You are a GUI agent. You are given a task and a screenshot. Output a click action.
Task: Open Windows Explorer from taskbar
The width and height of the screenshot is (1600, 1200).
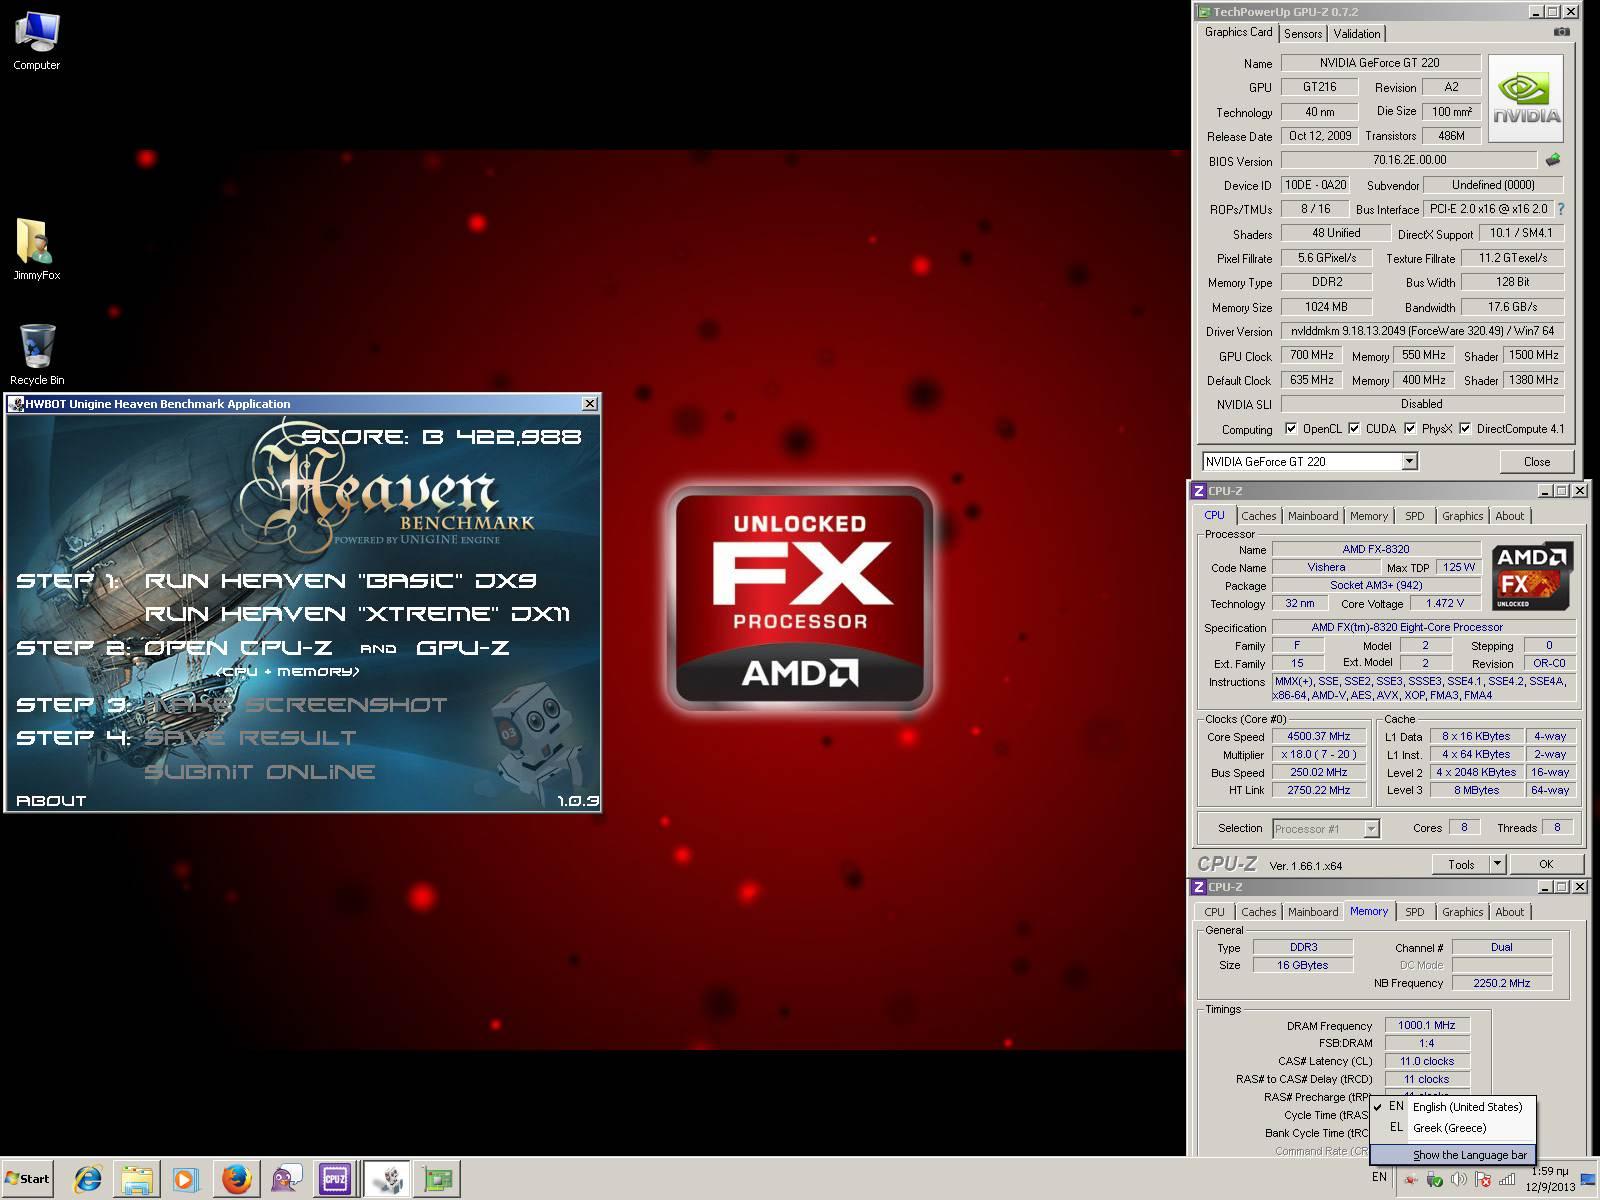coord(137,1180)
